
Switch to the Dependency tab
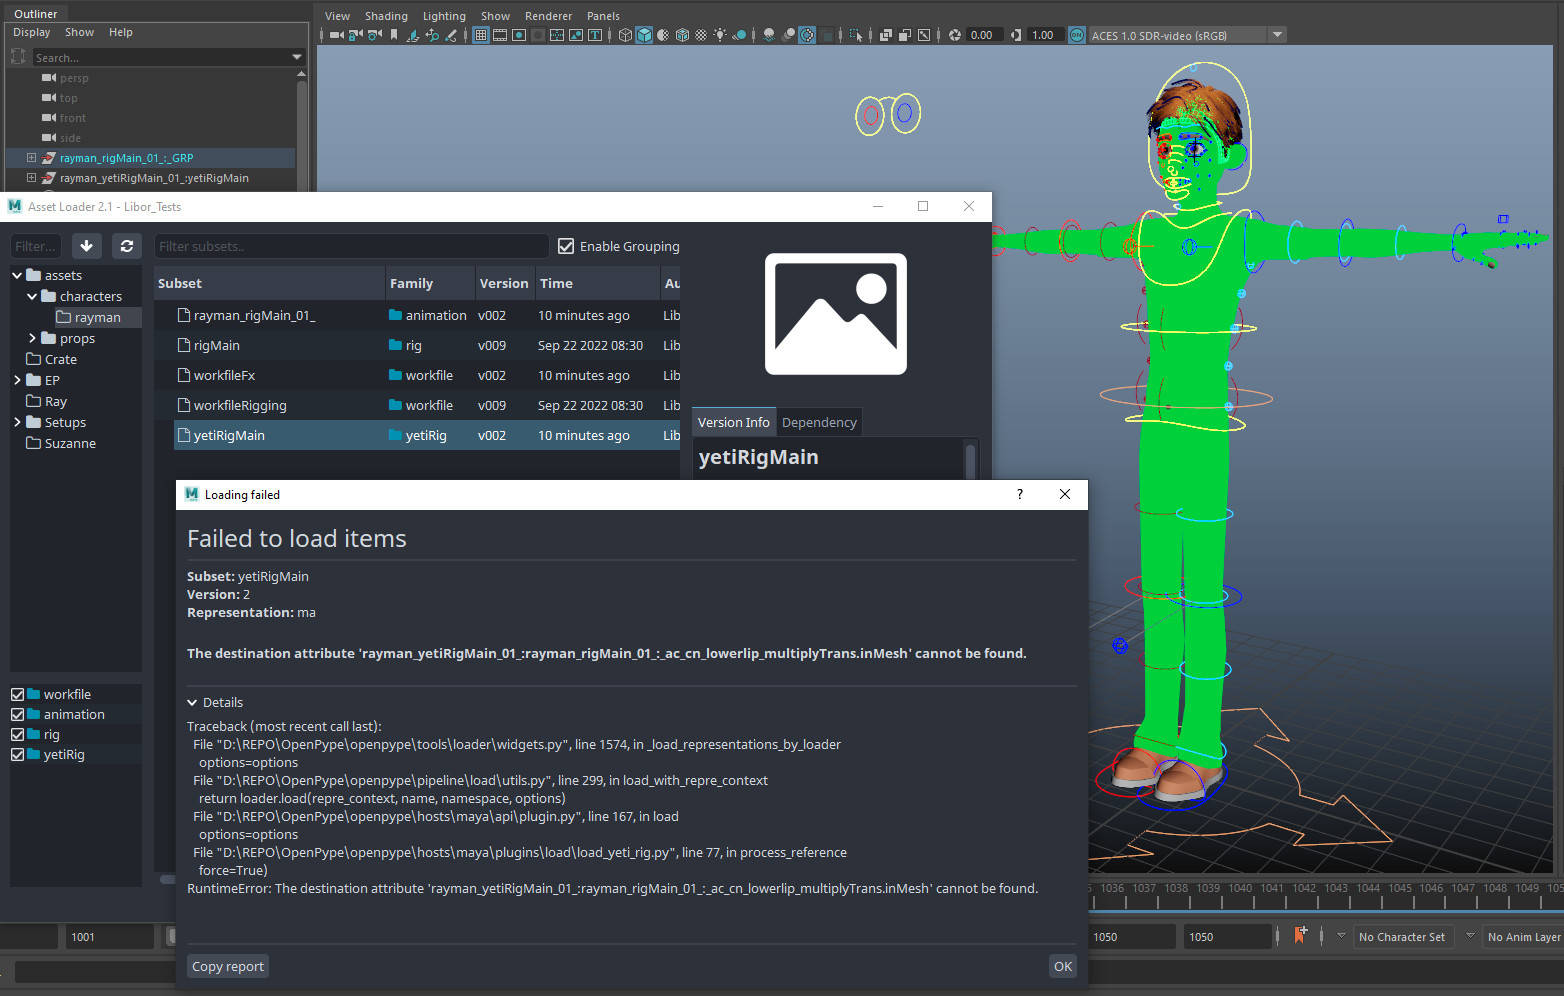coord(819,422)
